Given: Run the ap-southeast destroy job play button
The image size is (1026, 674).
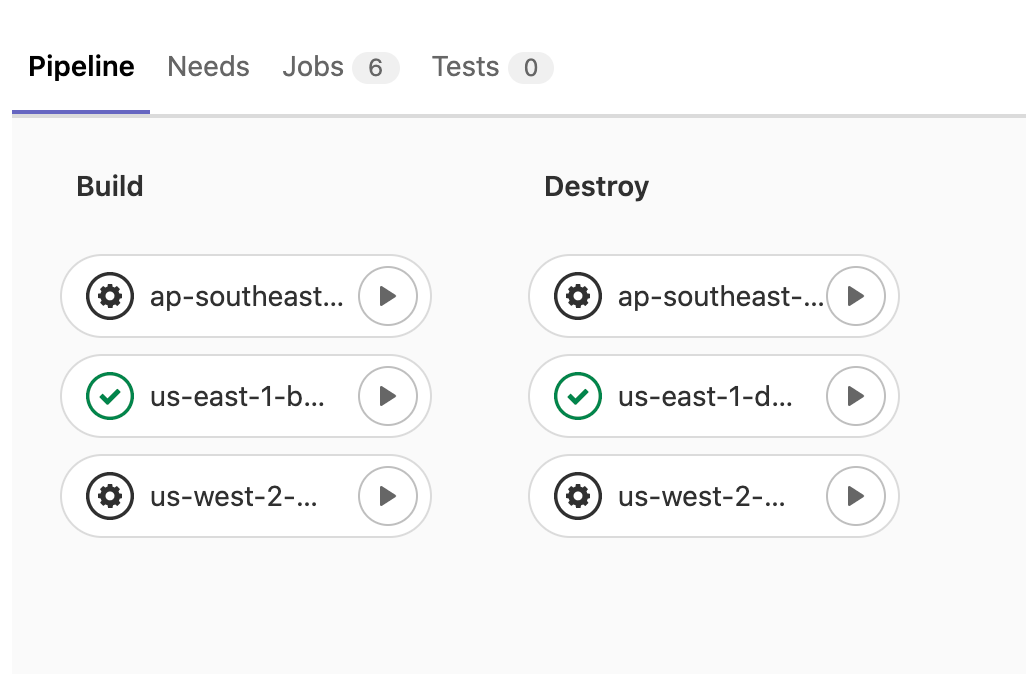Looking at the screenshot, I should (856, 296).
